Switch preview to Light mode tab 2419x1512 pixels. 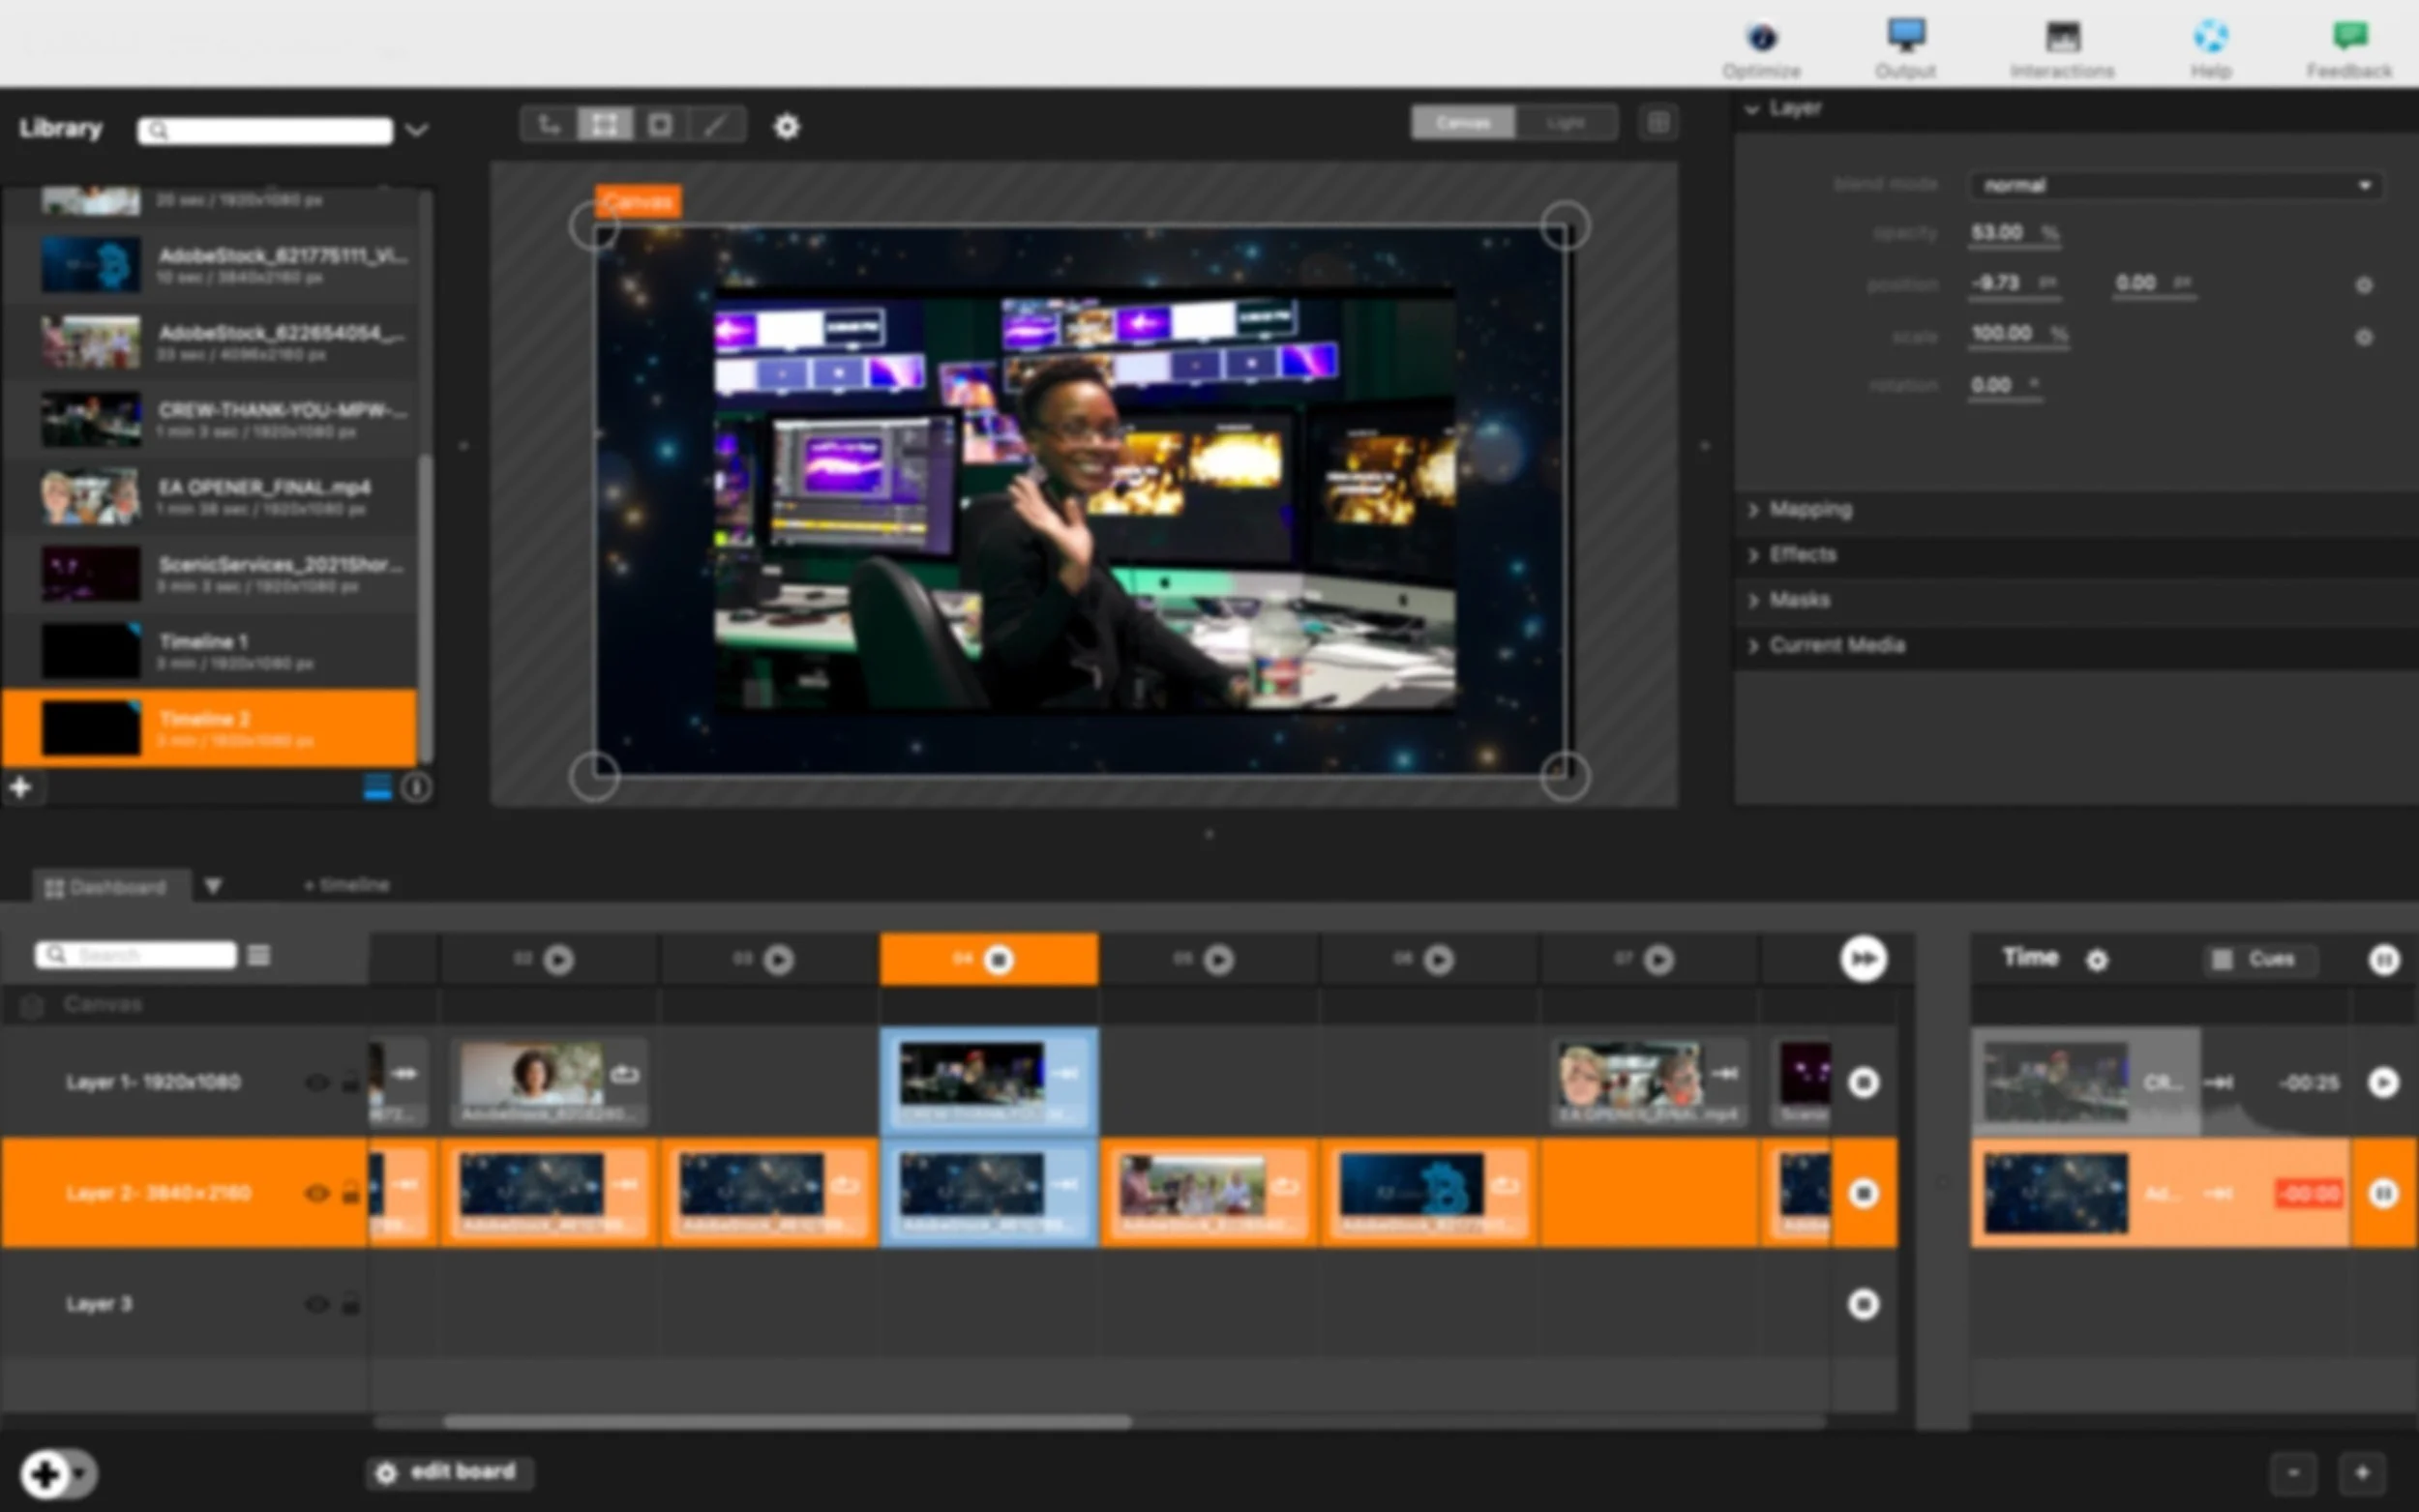(x=1565, y=123)
